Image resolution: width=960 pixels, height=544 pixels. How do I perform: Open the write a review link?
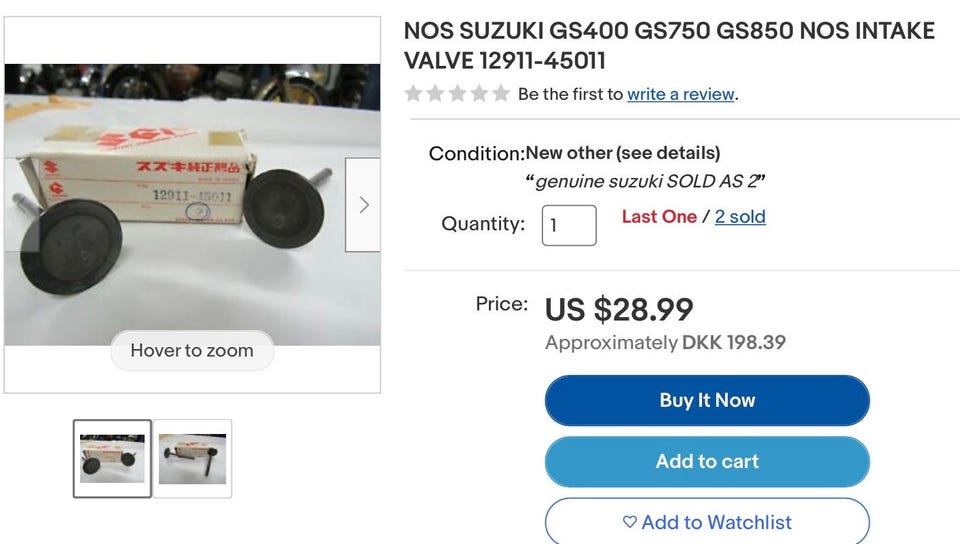[680, 94]
